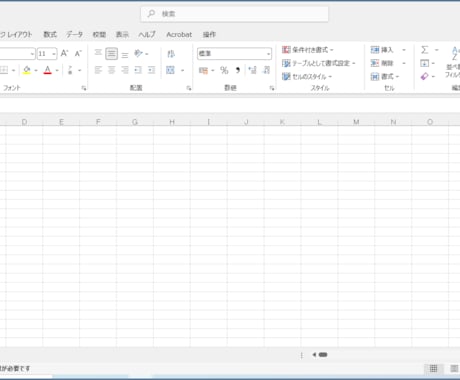Apply accounting currency format icon
The image size is (460, 380).
click(203, 70)
